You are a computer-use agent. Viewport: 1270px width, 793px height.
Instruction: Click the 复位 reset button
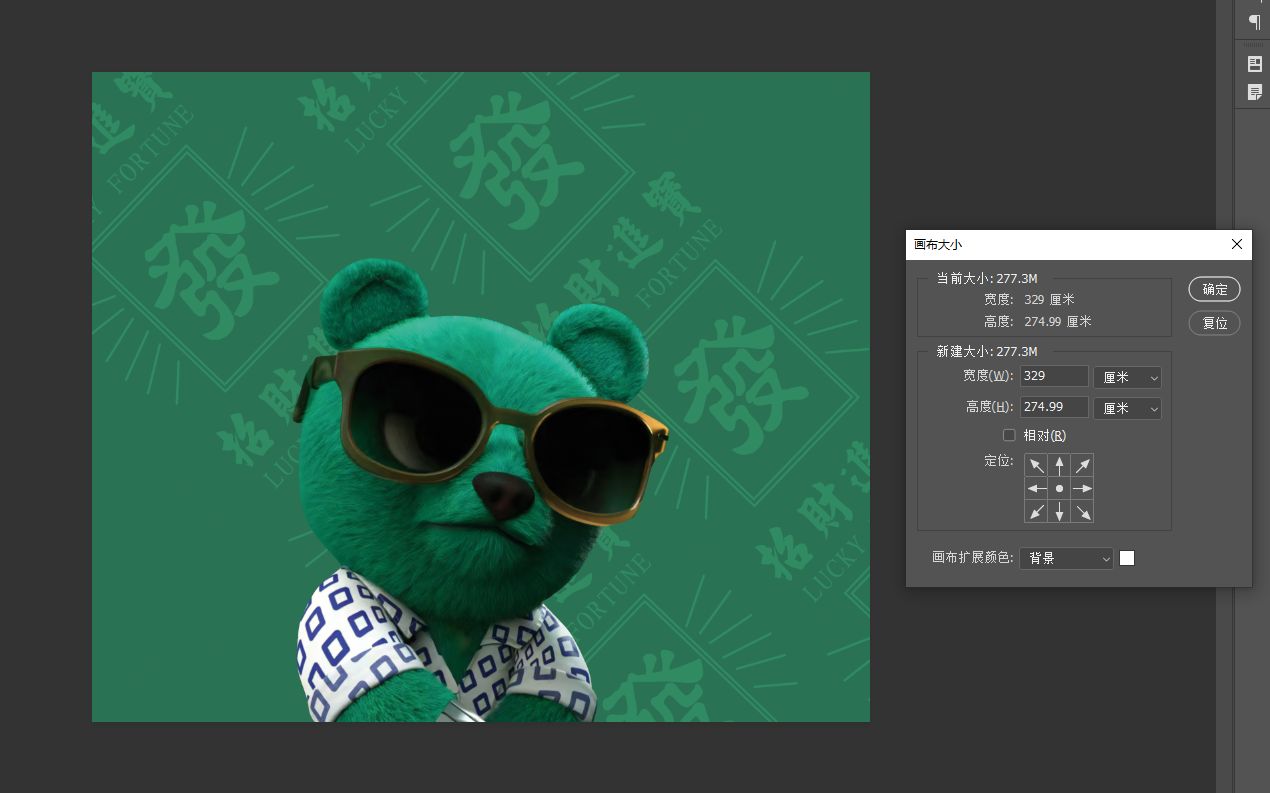pyautogui.click(x=1215, y=323)
